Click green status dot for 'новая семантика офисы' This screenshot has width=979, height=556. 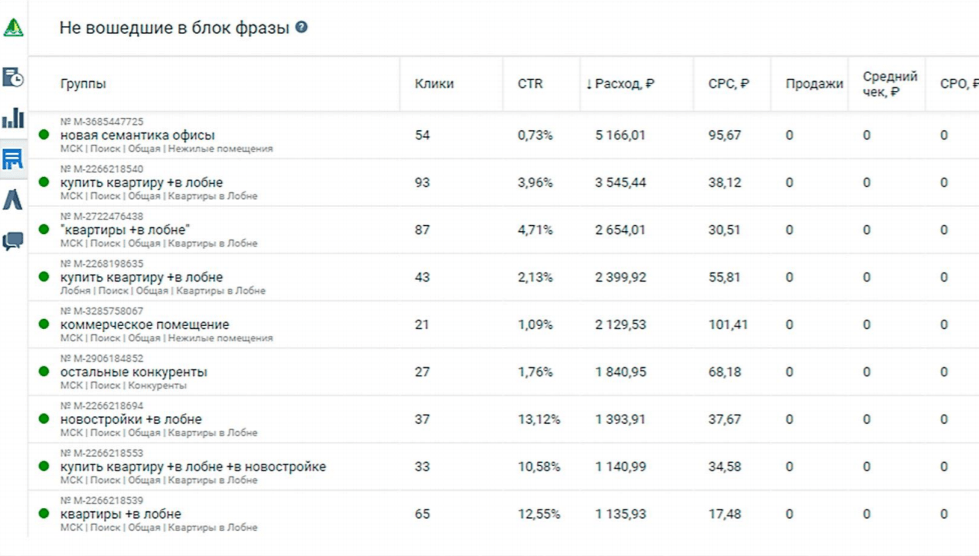coord(44,135)
